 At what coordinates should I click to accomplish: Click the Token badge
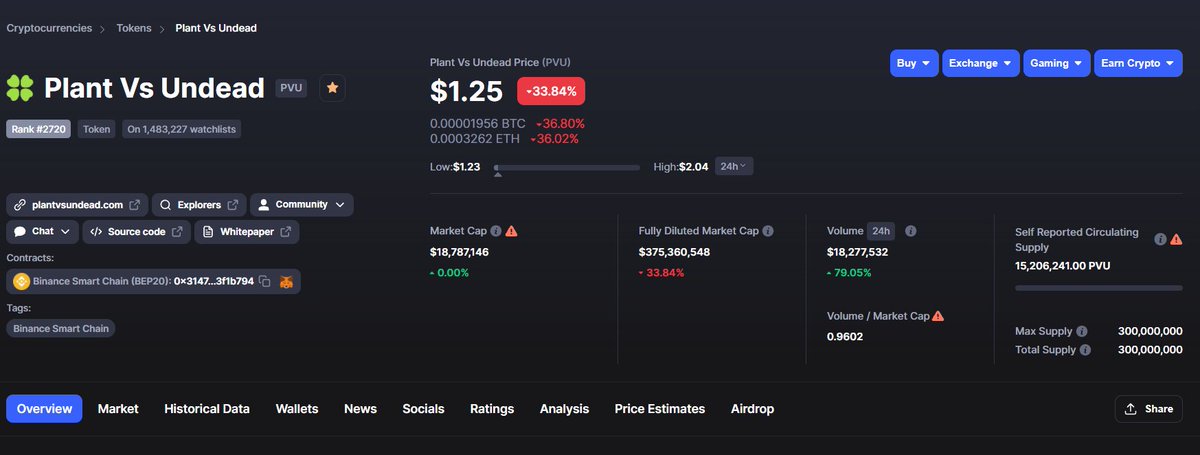(97, 129)
